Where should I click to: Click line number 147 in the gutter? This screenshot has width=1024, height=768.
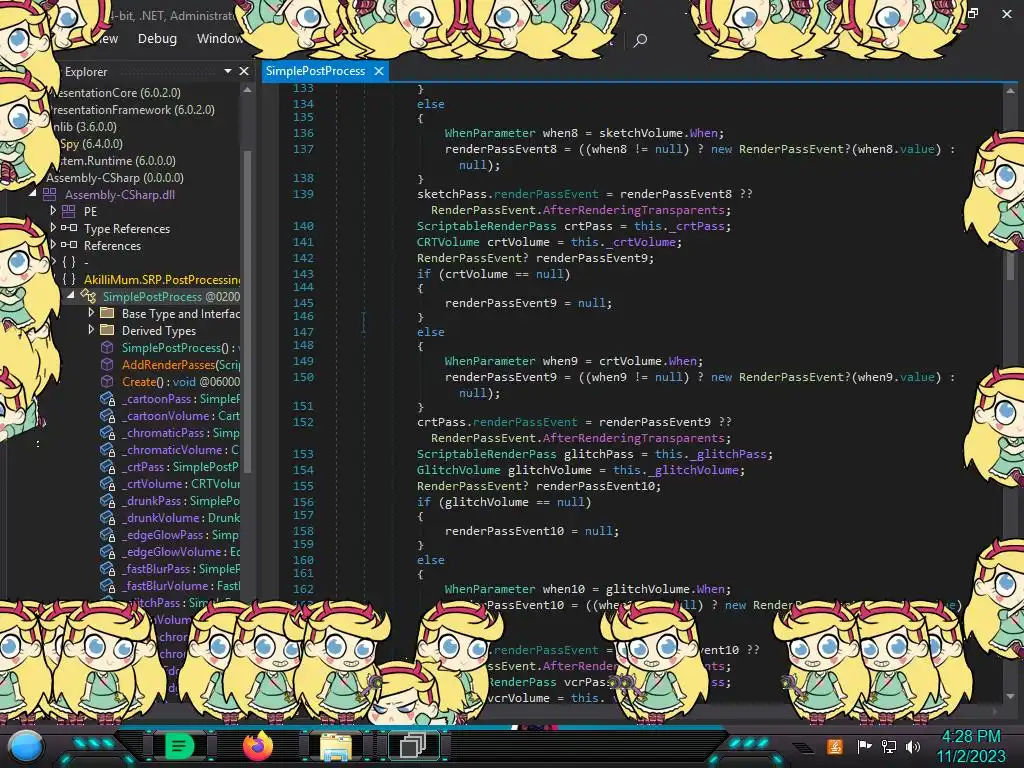(303, 332)
